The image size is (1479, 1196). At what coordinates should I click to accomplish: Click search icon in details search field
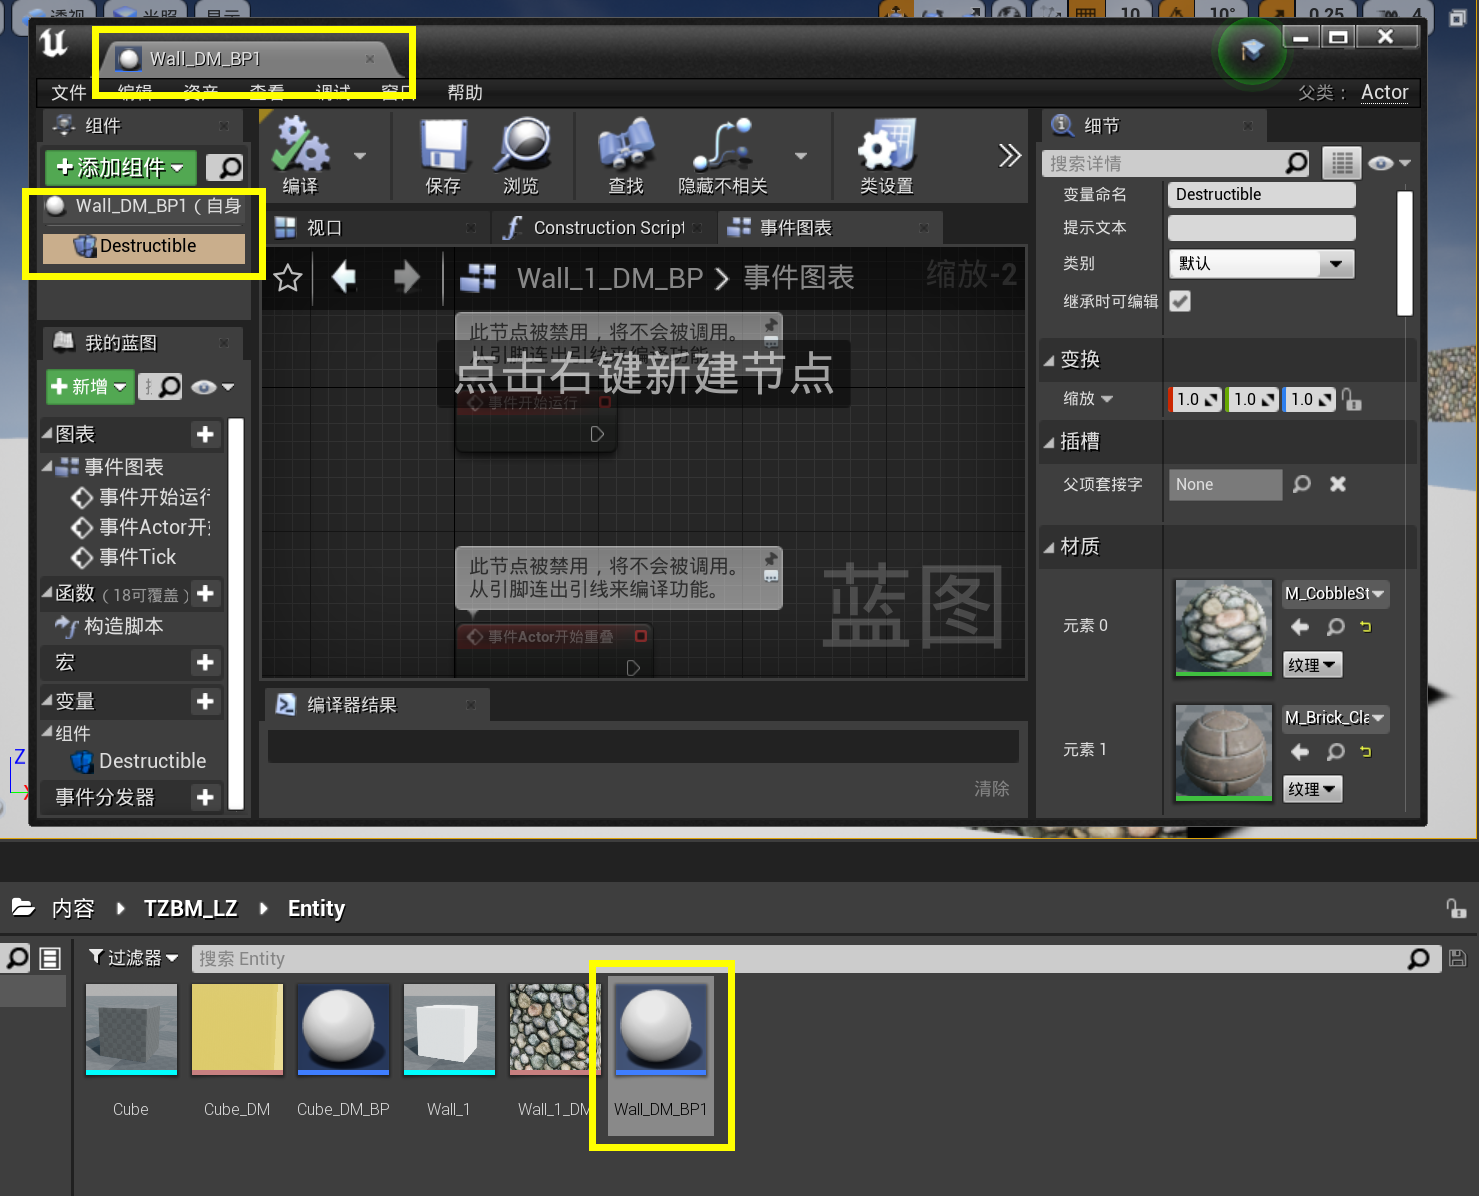pyautogui.click(x=1296, y=163)
